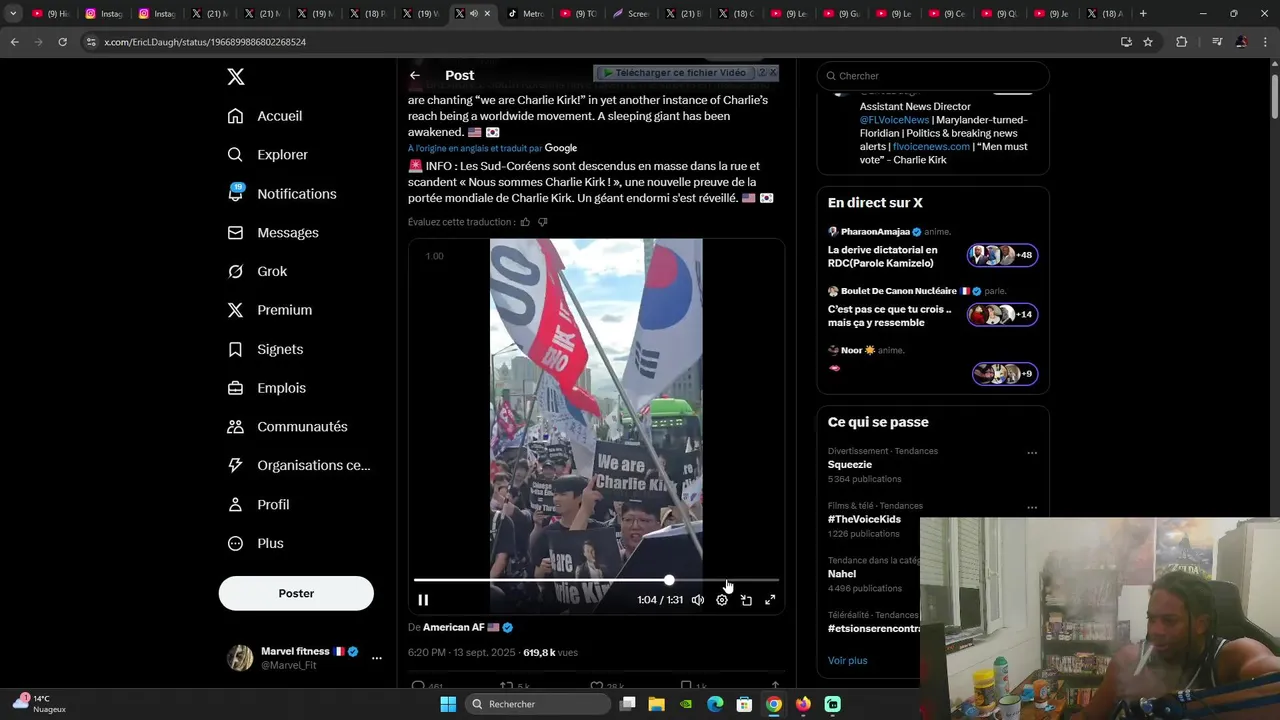Mute audio on the active X tab
Viewport: 1280px width, 720px height.
[473, 14]
